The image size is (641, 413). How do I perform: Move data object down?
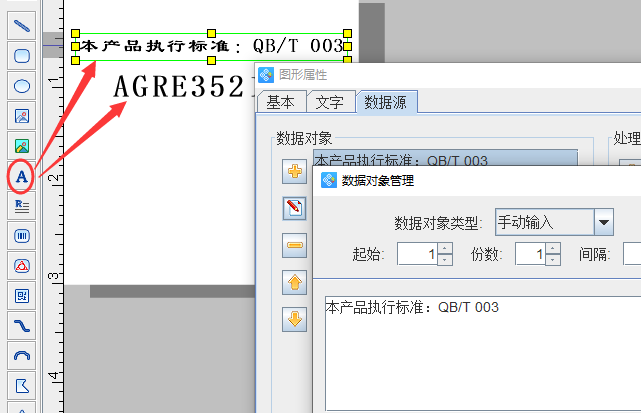point(295,320)
